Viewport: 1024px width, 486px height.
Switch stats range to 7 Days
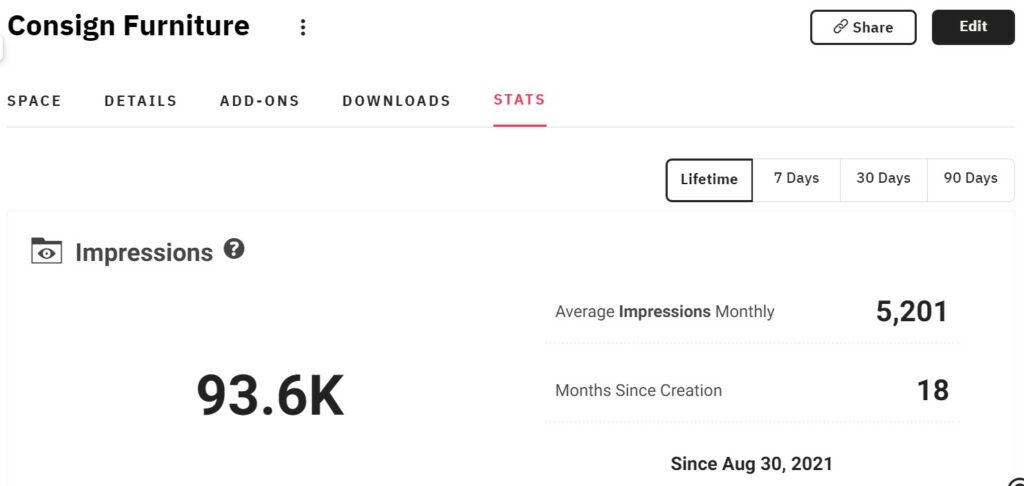click(x=796, y=178)
